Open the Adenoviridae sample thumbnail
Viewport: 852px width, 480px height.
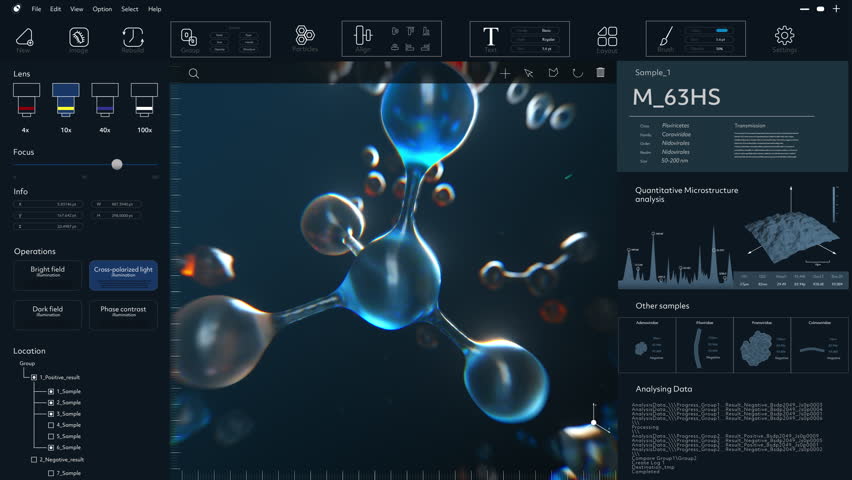(647, 345)
